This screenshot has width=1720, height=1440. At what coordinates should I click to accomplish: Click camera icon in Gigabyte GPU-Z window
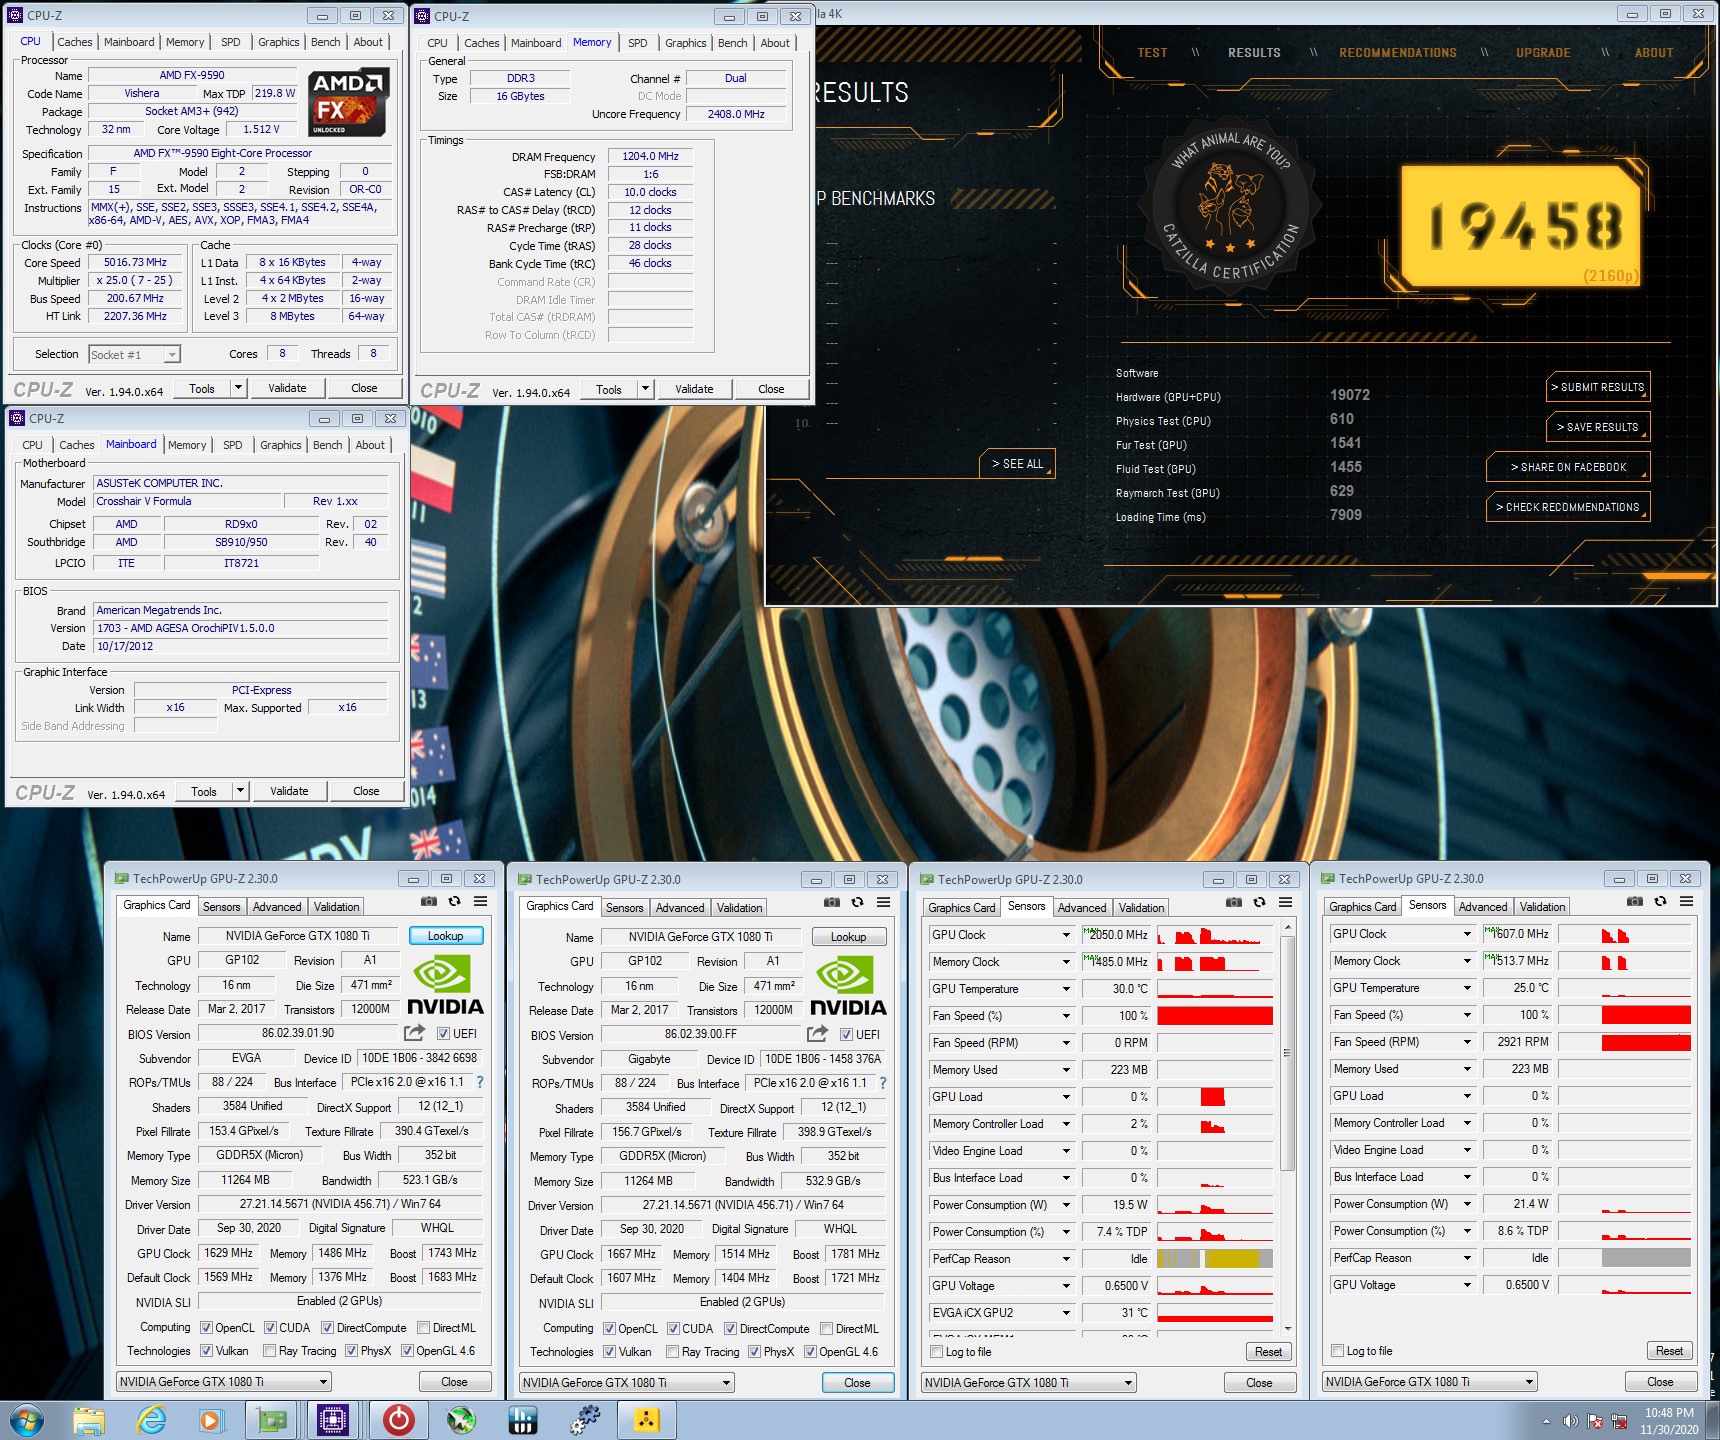831,902
